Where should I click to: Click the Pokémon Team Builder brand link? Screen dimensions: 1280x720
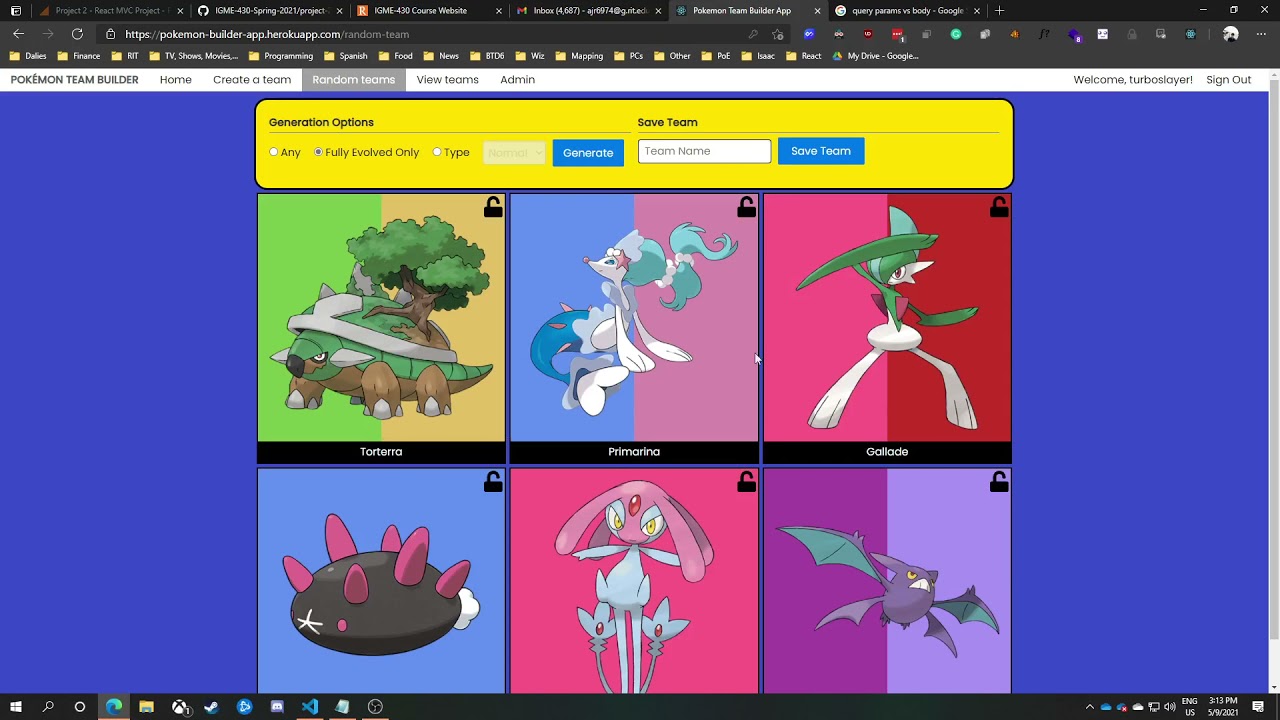coord(75,80)
